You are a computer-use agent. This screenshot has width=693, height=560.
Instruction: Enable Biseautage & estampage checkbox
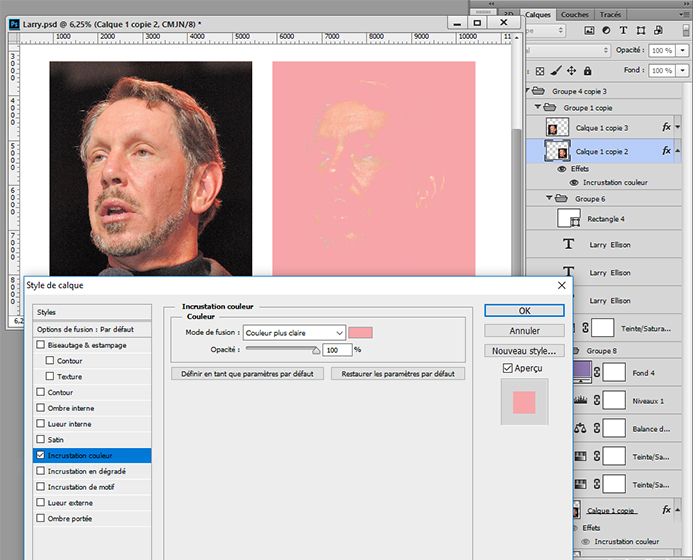click(41, 344)
